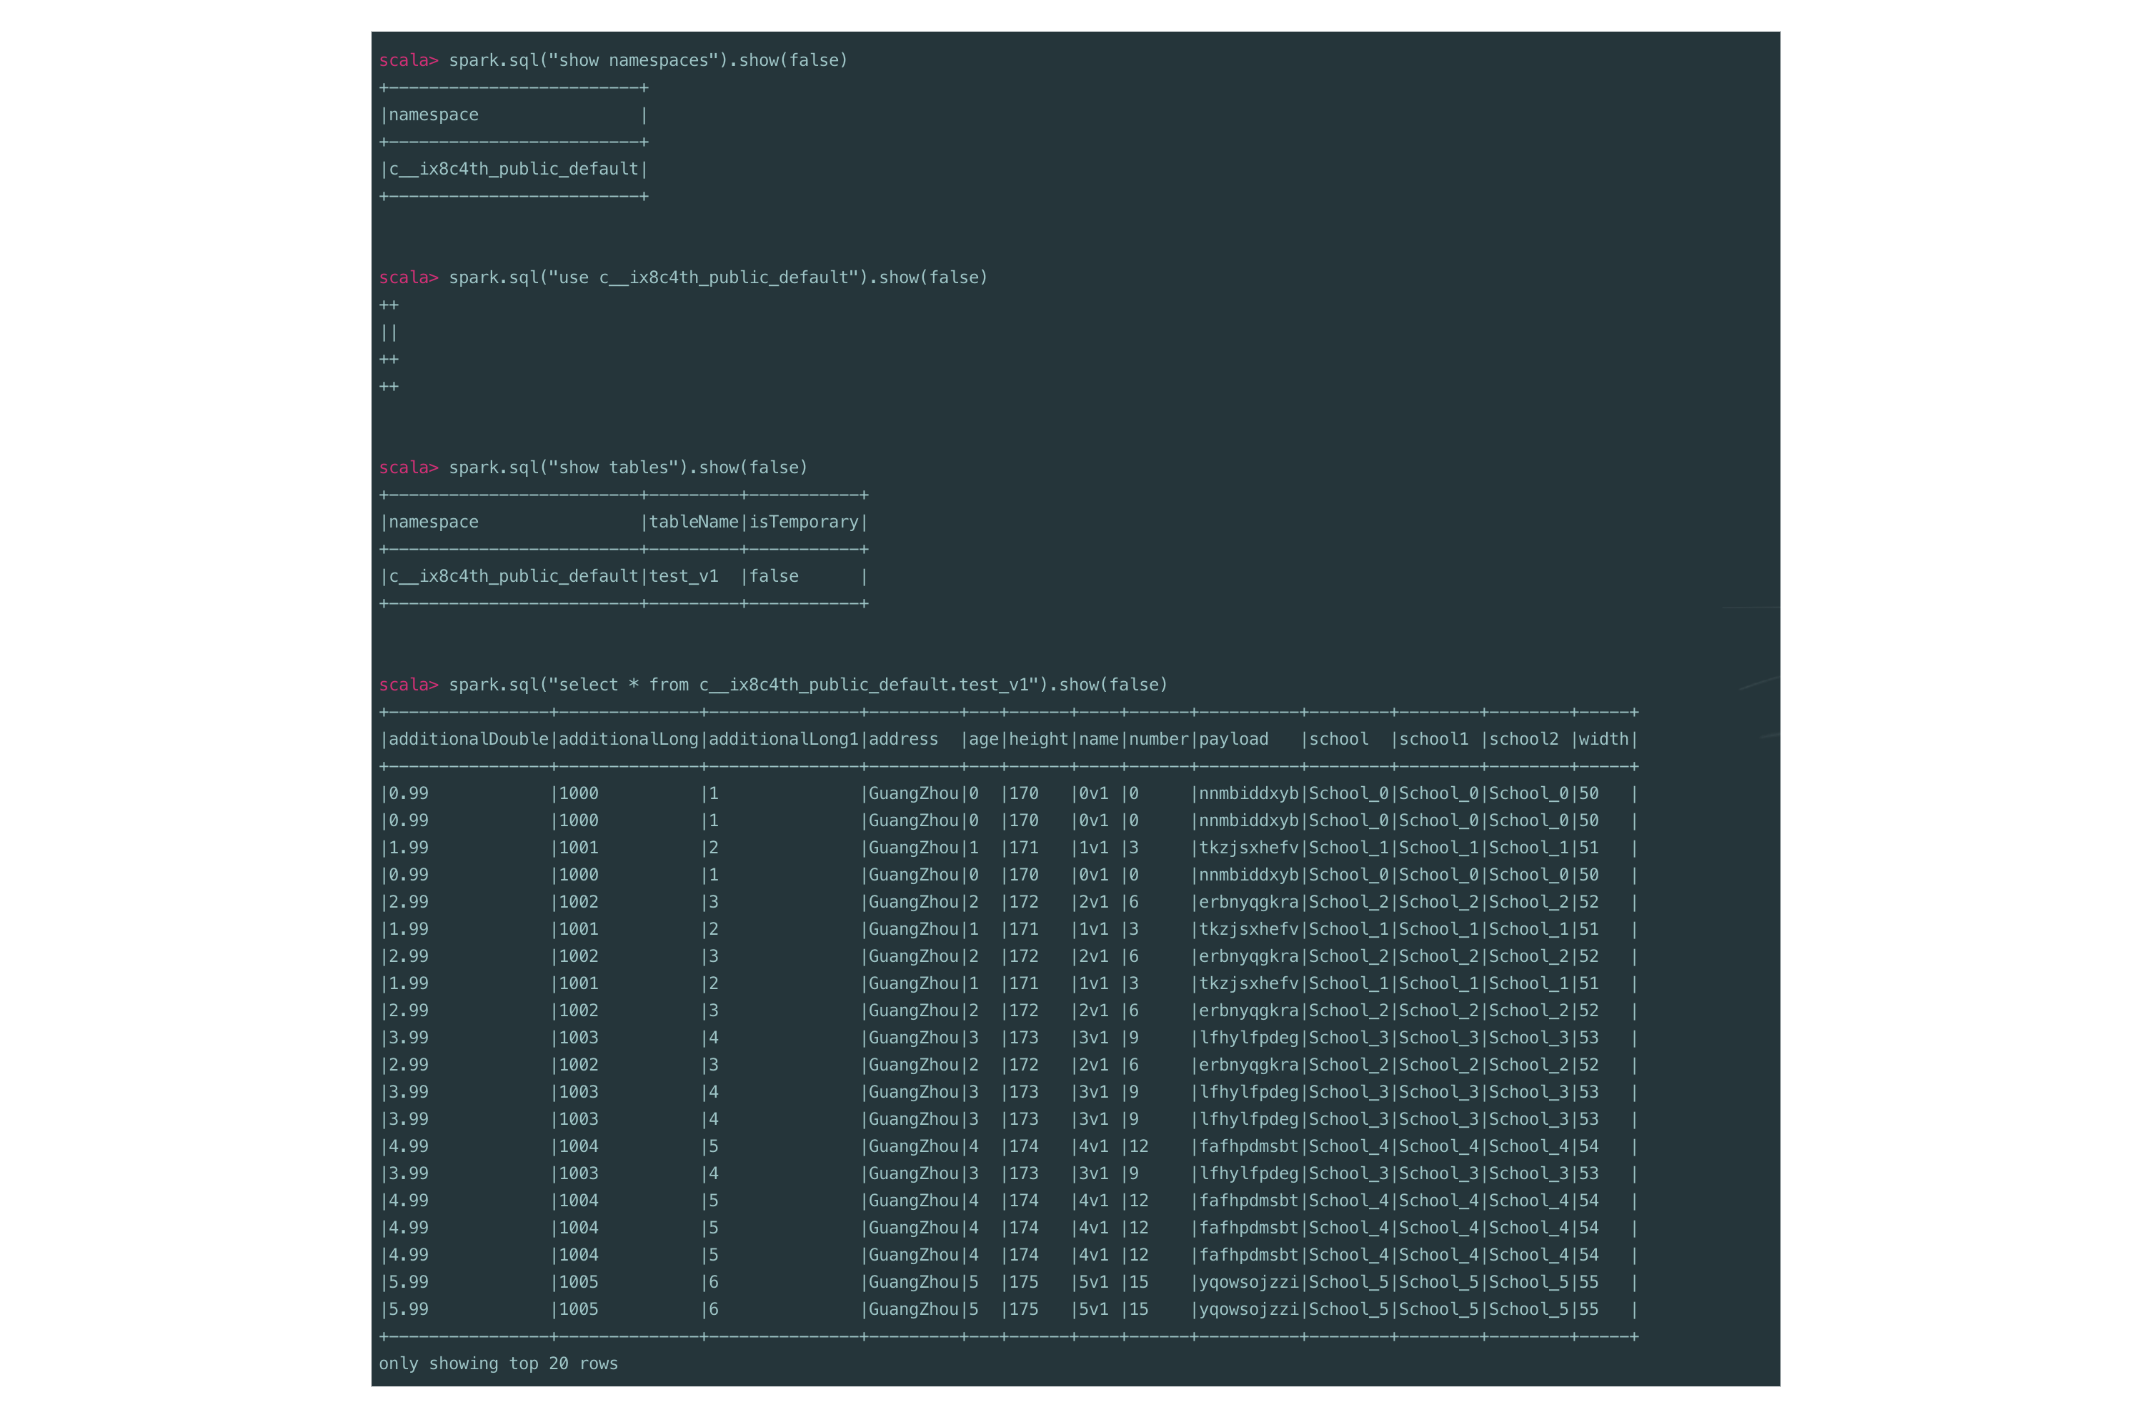The height and width of the screenshot is (1413, 2146).
Task: Click the address column header
Action: 903,740
